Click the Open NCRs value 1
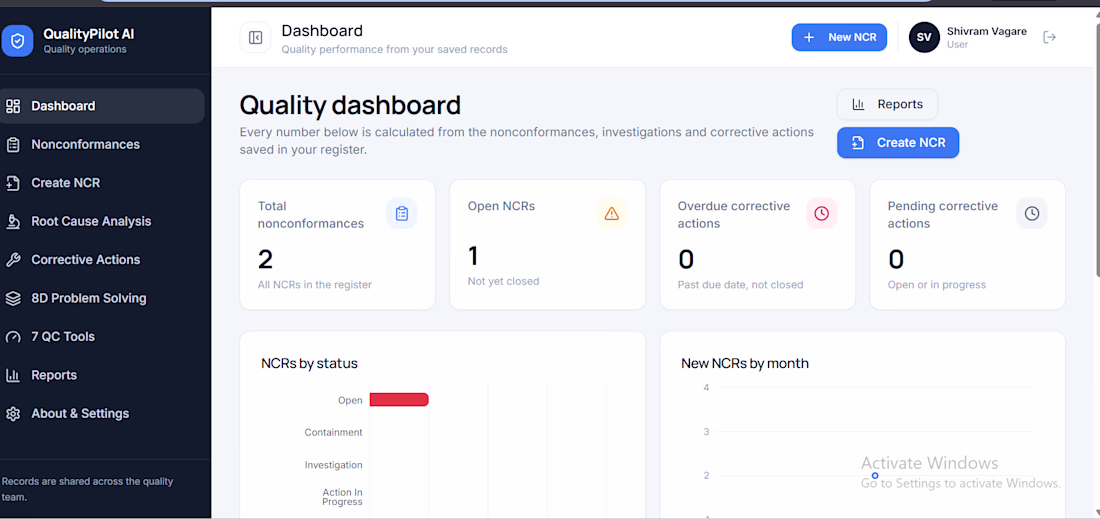 473,256
